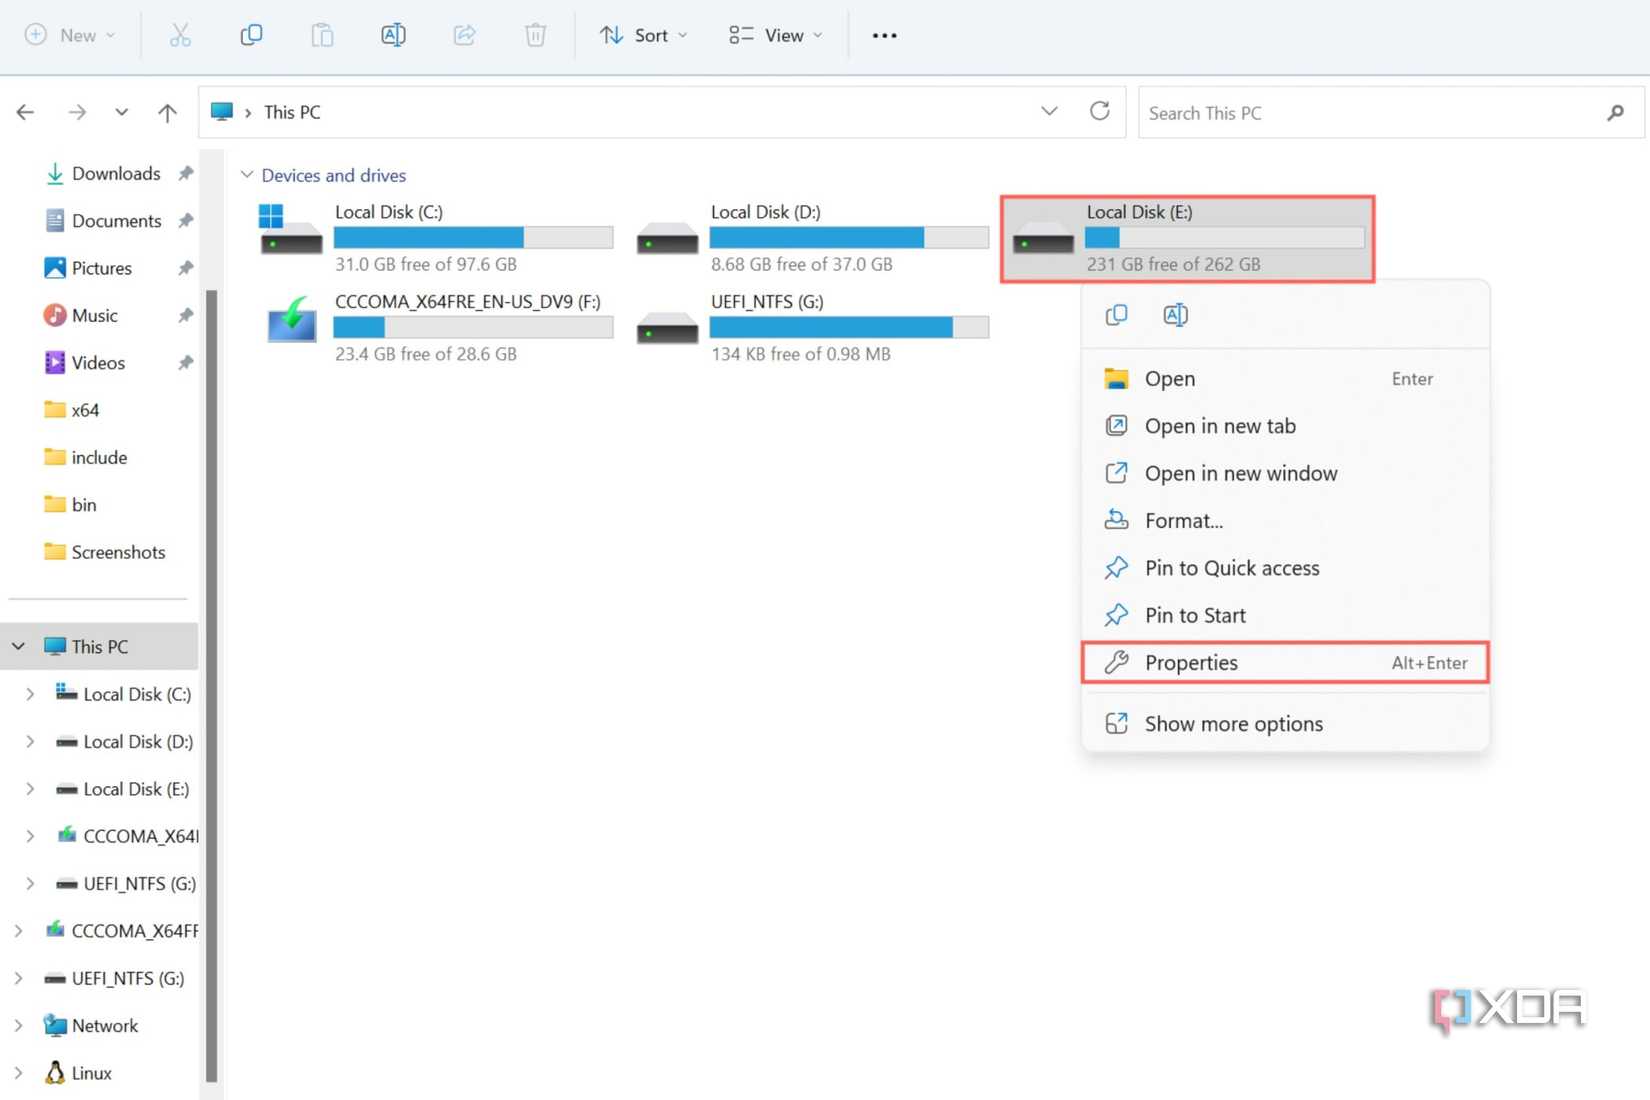Choose Open in new tab
The width and height of the screenshot is (1650, 1100).
(x=1285, y=426)
